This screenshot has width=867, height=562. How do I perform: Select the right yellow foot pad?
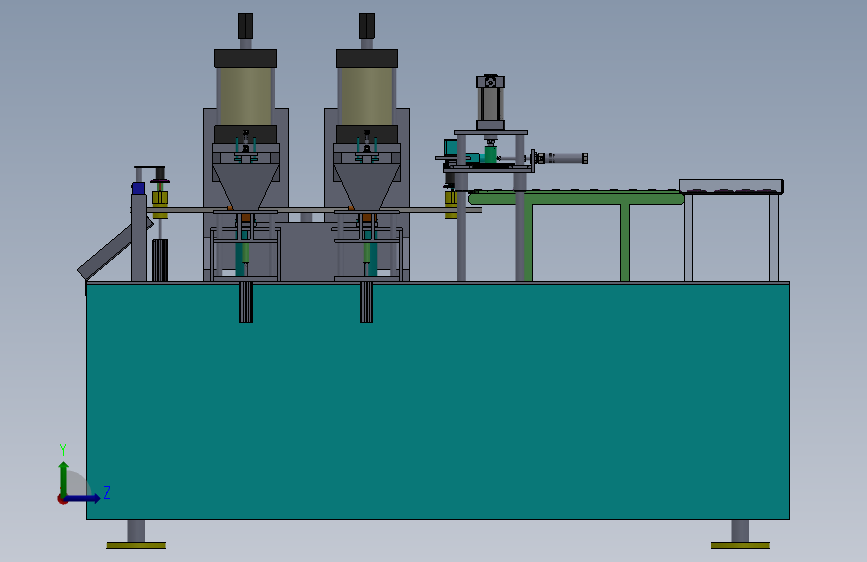(x=740, y=545)
